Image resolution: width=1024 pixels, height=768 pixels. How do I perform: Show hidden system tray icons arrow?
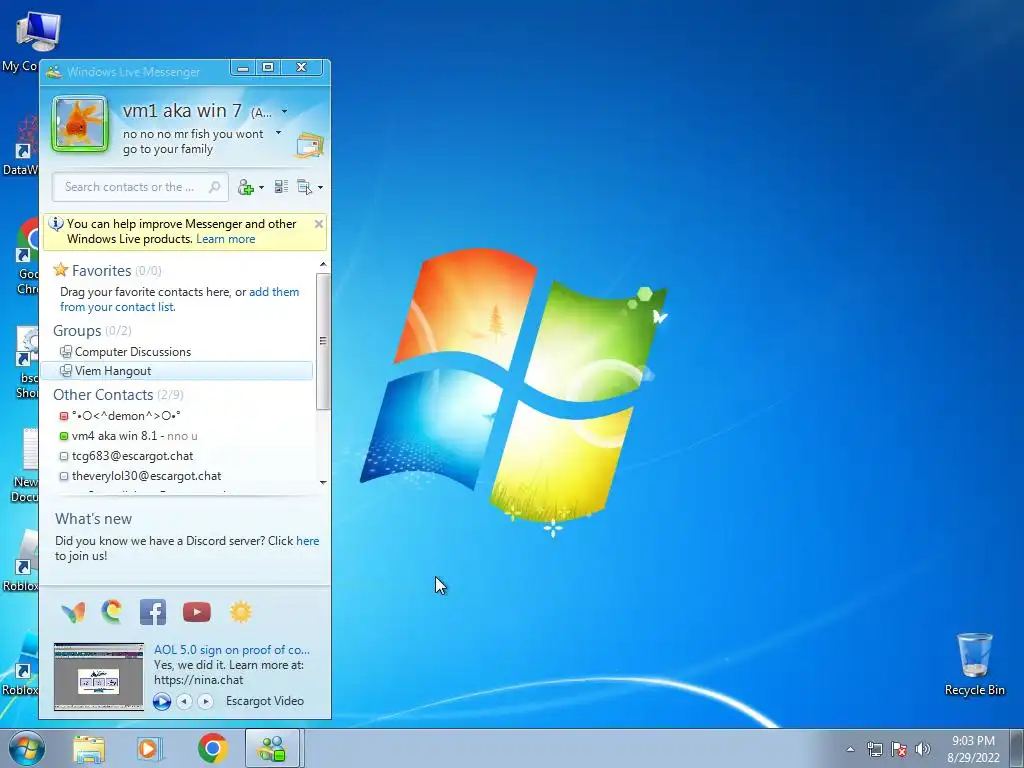(x=850, y=749)
